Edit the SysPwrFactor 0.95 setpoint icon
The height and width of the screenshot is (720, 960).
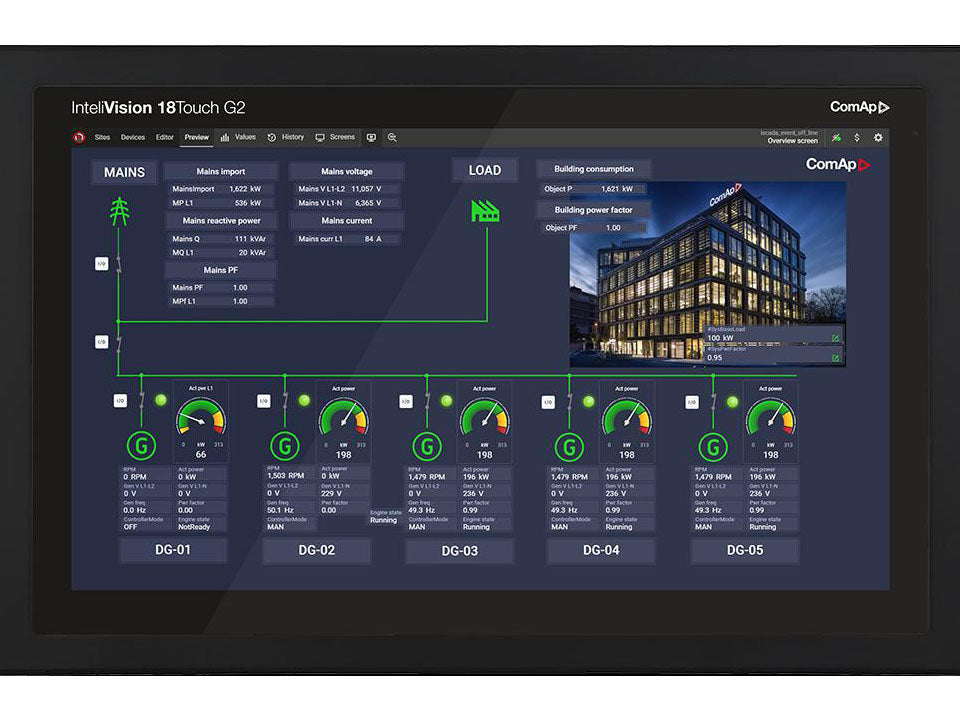tap(835, 356)
